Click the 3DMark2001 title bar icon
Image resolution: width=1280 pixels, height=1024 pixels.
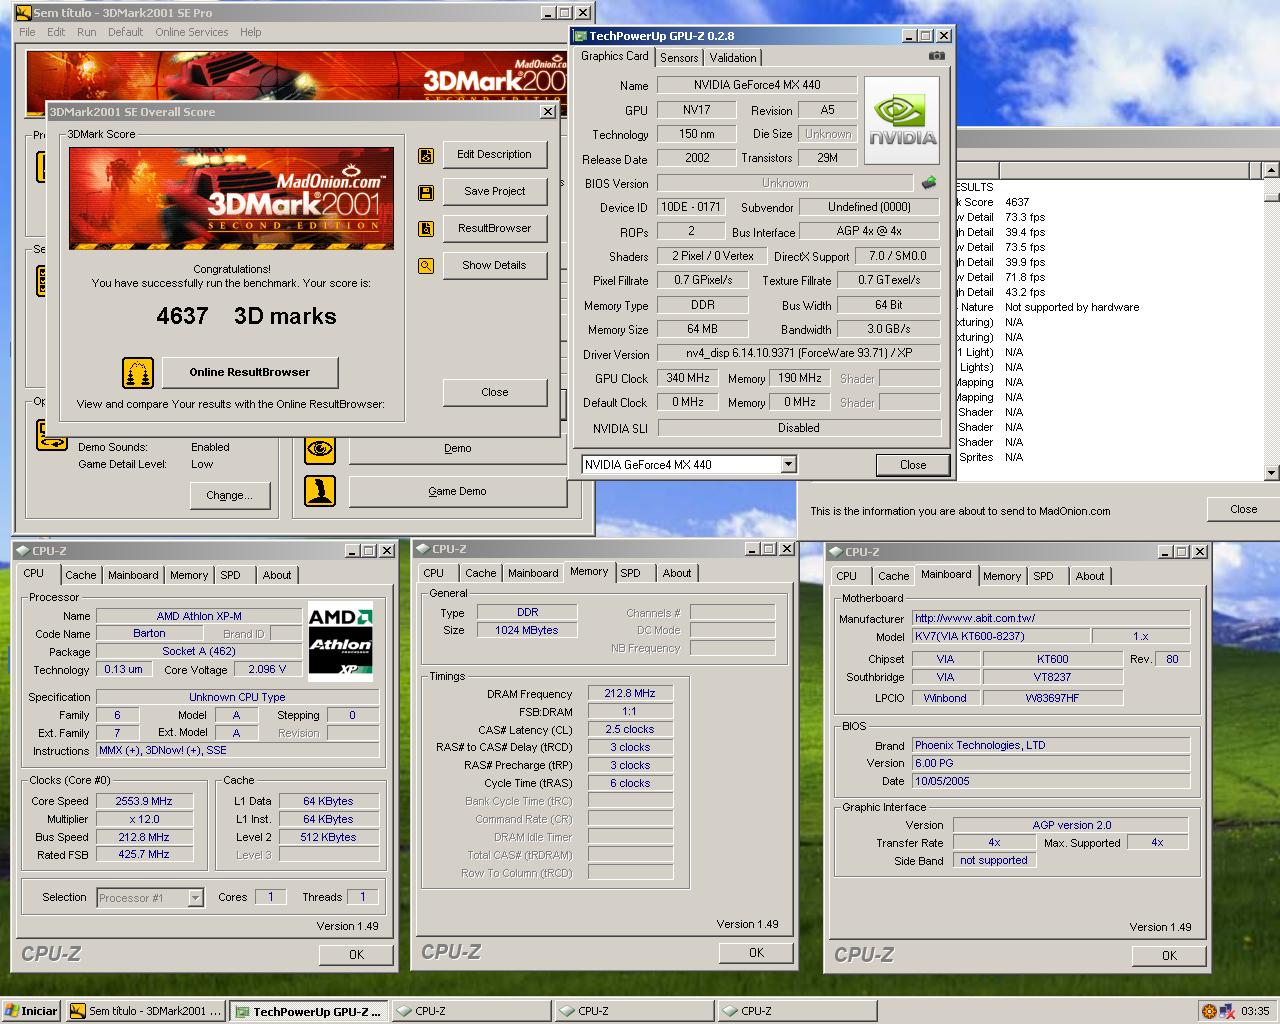(x=23, y=13)
